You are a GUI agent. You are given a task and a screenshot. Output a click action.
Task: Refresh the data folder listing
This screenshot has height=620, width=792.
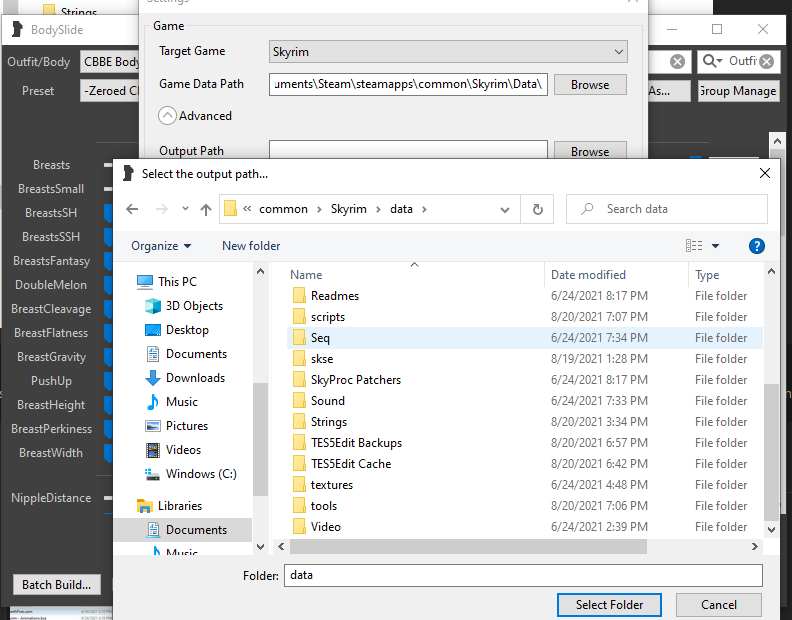click(x=537, y=209)
